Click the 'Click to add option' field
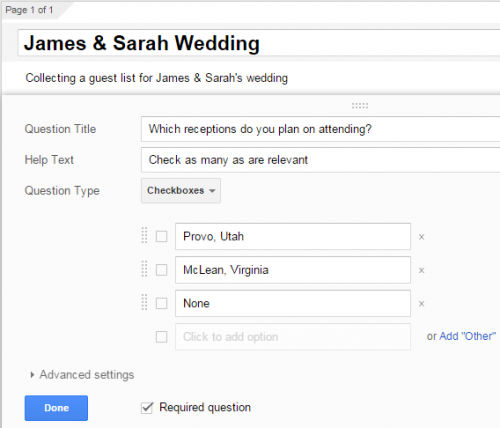This screenshot has width=500, height=428. pos(293,337)
